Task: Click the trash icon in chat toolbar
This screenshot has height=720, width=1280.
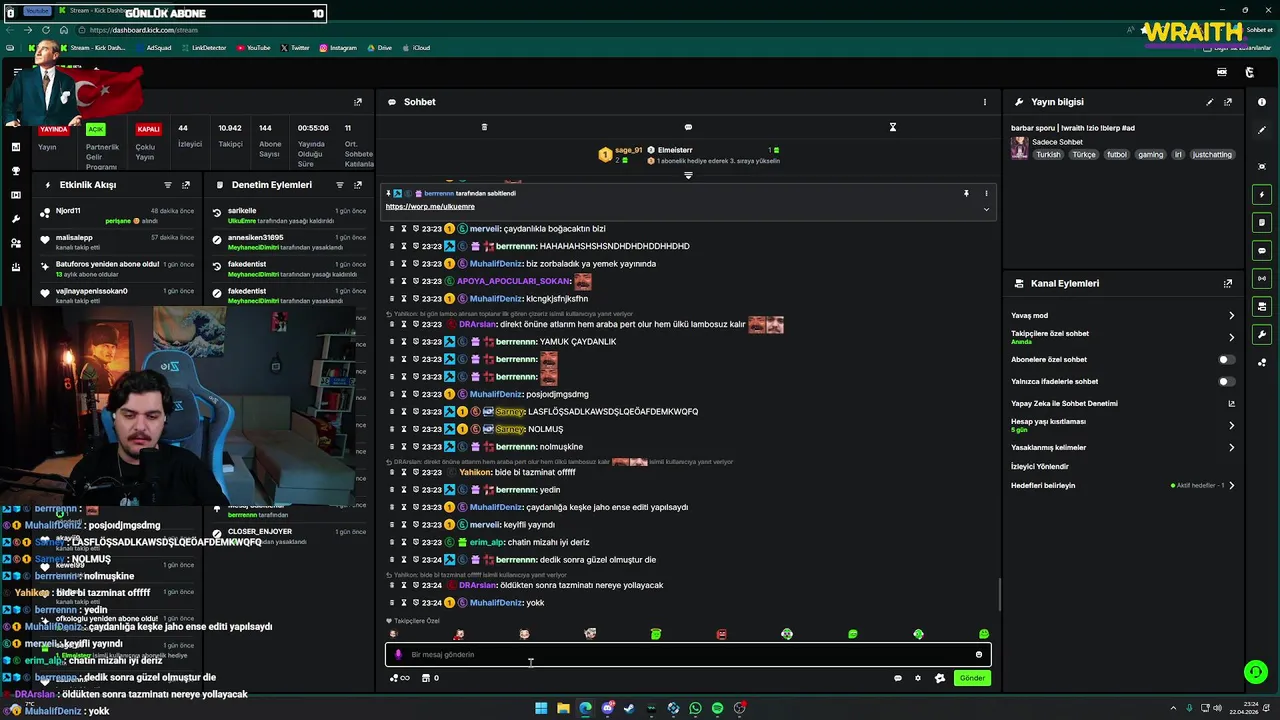Action: [x=484, y=127]
